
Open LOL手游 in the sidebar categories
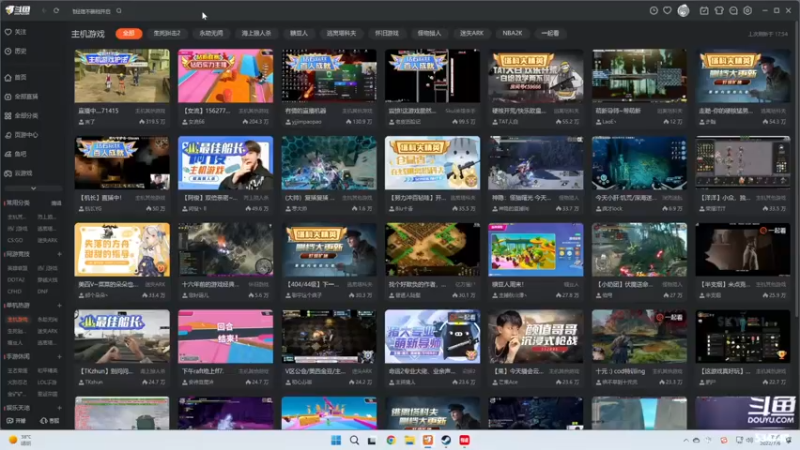[47, 382]
